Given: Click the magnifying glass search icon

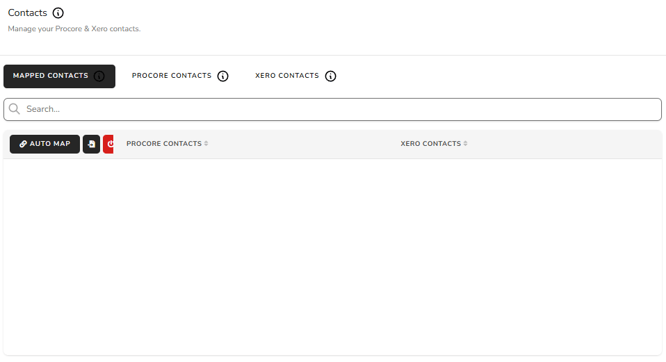Looking at the screenshot, I should pyautogui.click(x=14, y=109).
